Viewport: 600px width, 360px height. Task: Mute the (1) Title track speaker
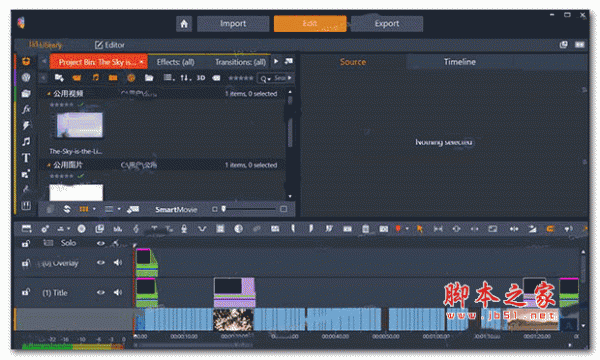(118, 292)
